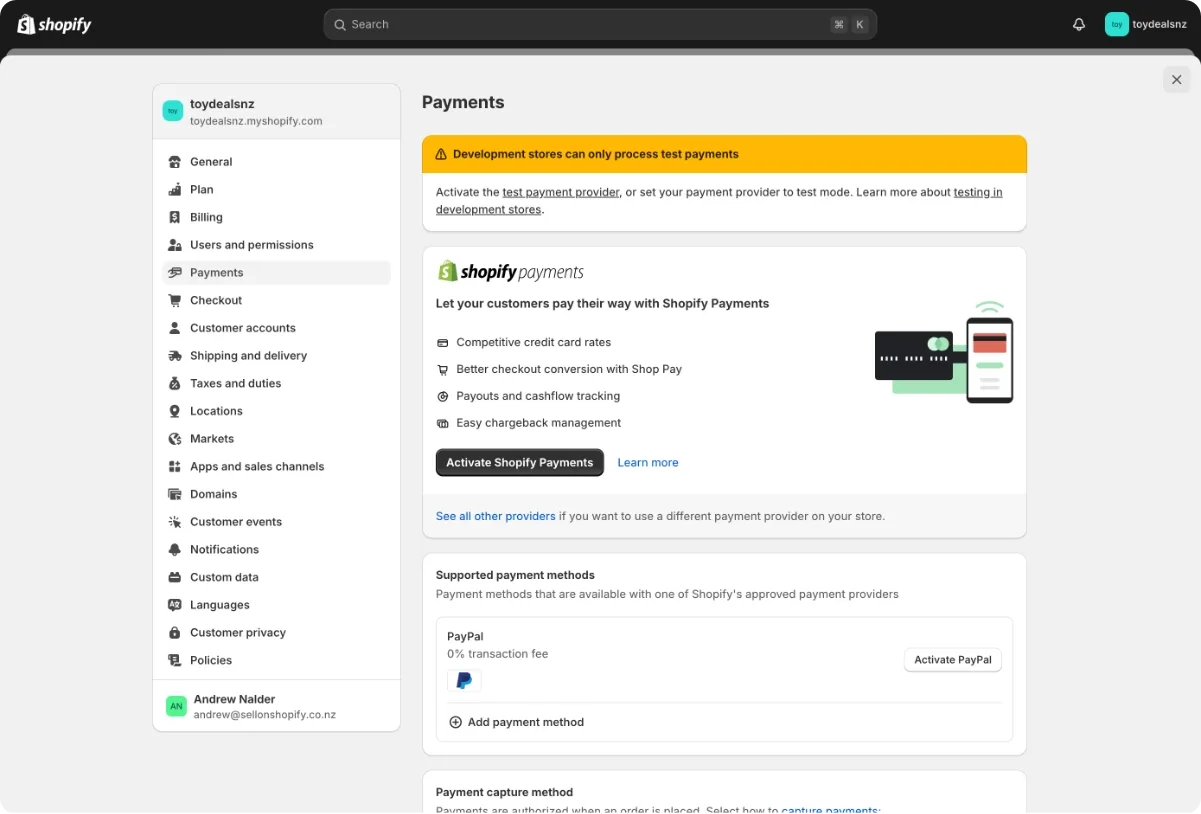1201x814 pixels.
Task: Open Shipping and delivery settings
Action: click(276, 356)
